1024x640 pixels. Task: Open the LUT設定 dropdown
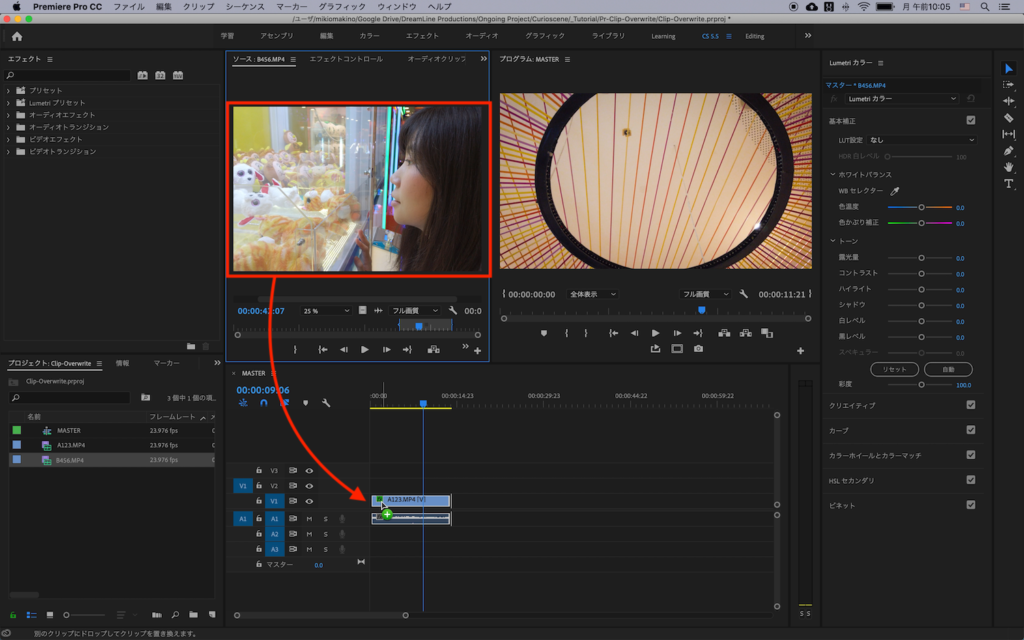pos(920,140)
